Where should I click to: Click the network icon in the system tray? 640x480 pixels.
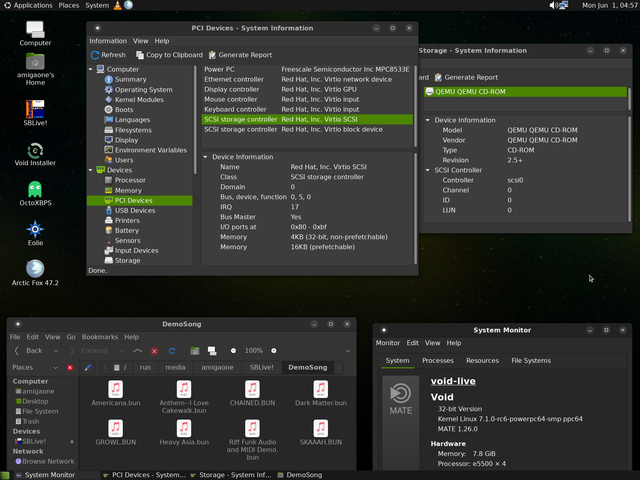click(x=564, y=5)
